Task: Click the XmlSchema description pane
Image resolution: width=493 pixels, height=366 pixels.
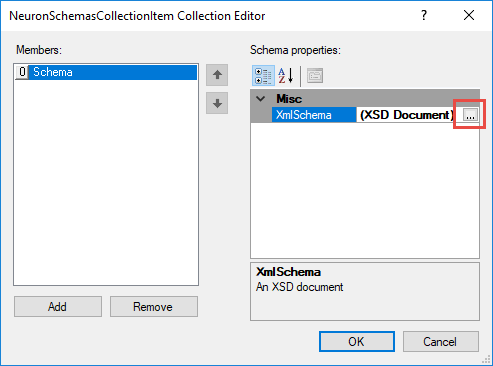Action: [365, 291]
